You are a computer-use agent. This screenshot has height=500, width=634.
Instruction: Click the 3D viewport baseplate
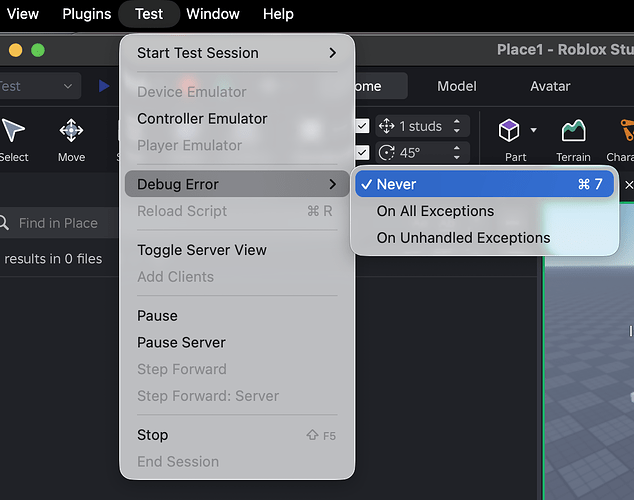[x=588, y=384]
